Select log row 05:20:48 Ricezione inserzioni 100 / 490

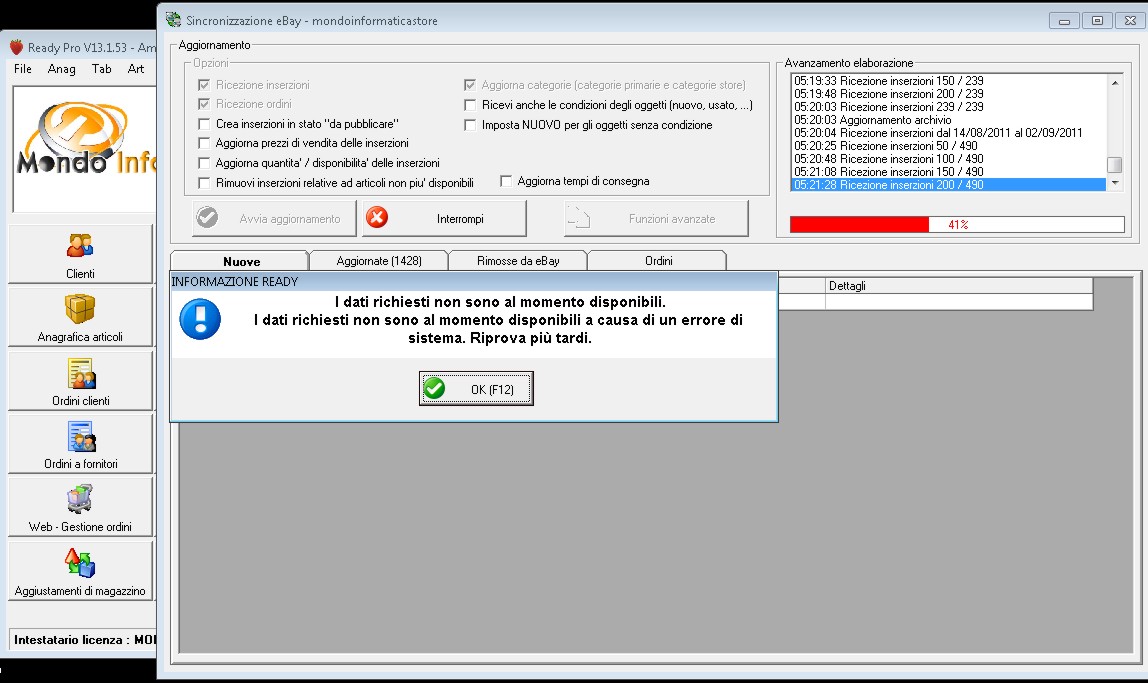coord(948,159)
